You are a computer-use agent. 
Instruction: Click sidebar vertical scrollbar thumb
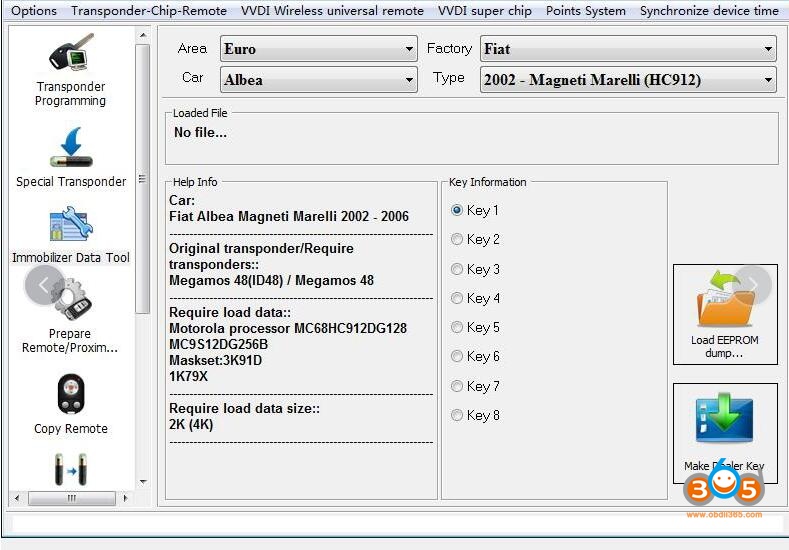coord(143,179)
